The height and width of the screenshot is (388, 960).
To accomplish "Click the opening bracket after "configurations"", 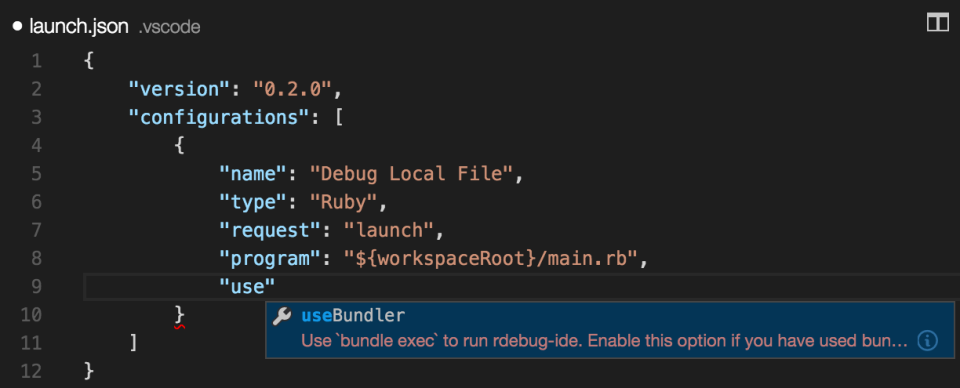I will tap(339, 118).
